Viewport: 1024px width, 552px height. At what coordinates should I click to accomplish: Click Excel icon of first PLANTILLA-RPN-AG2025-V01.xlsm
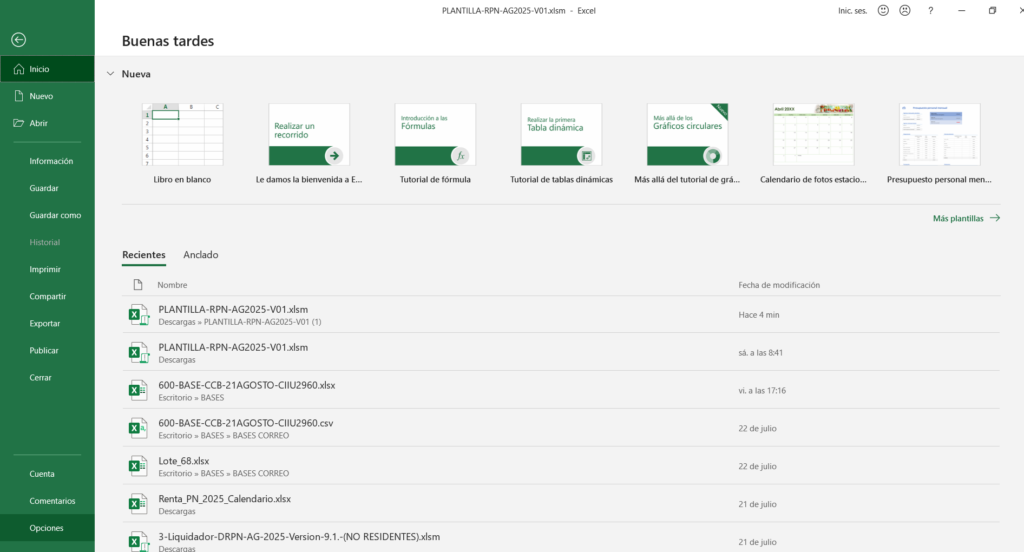(x=138, y=315)
